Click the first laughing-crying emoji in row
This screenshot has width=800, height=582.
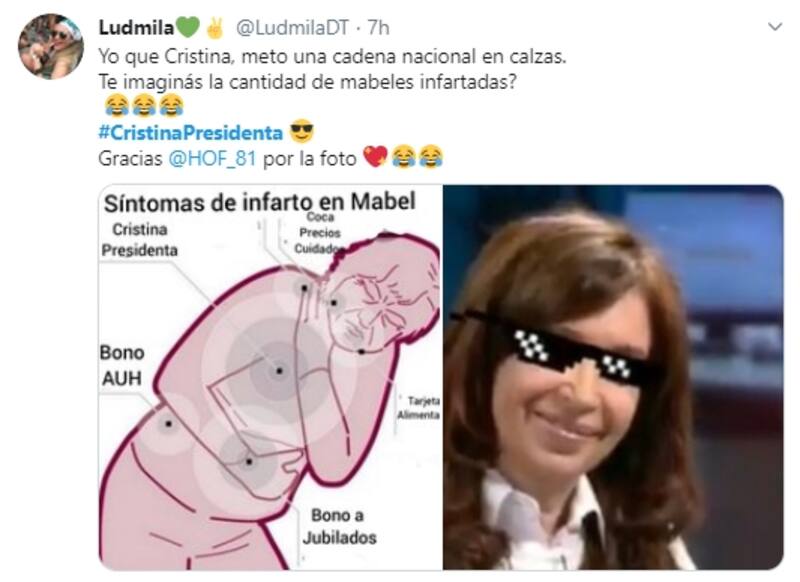[117, 106]
